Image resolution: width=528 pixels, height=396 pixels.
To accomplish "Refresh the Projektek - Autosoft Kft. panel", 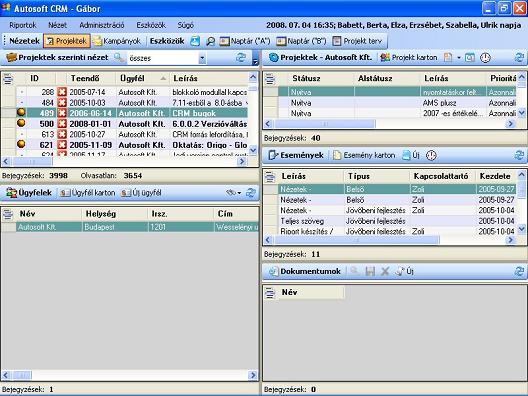I will pyautogui.click(x=520, y=58).
